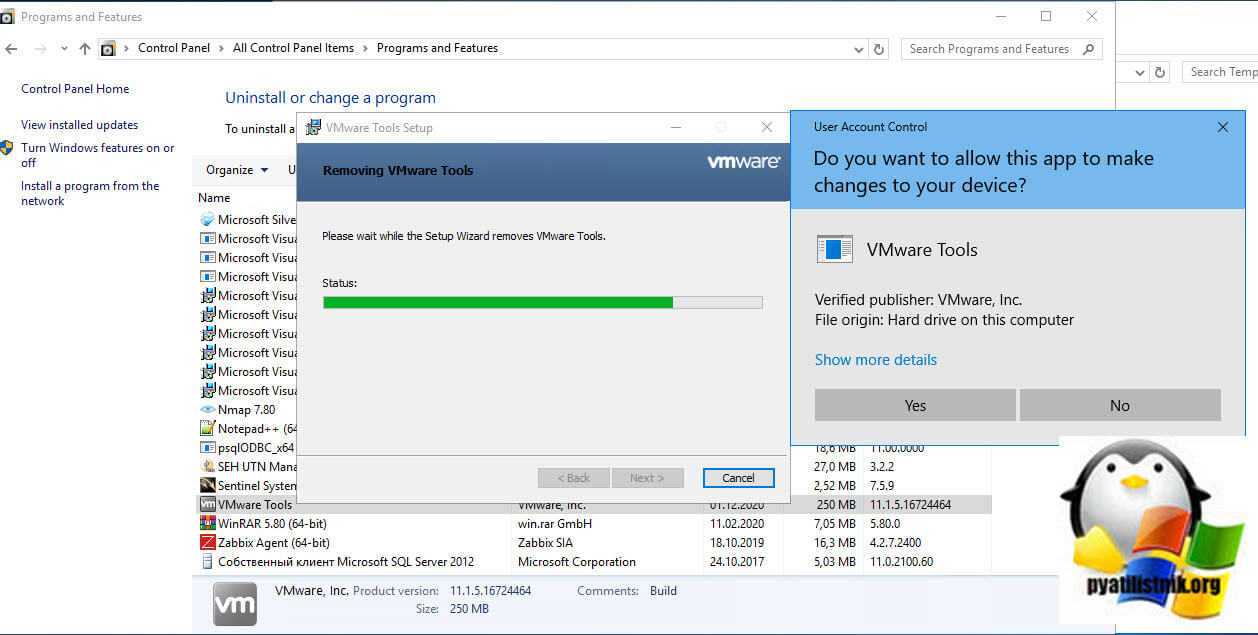The width and height of the screenshot is (1258, 635).
Task: Click Zabbix SIA publisher cell
Action: [x=545, y=543]
